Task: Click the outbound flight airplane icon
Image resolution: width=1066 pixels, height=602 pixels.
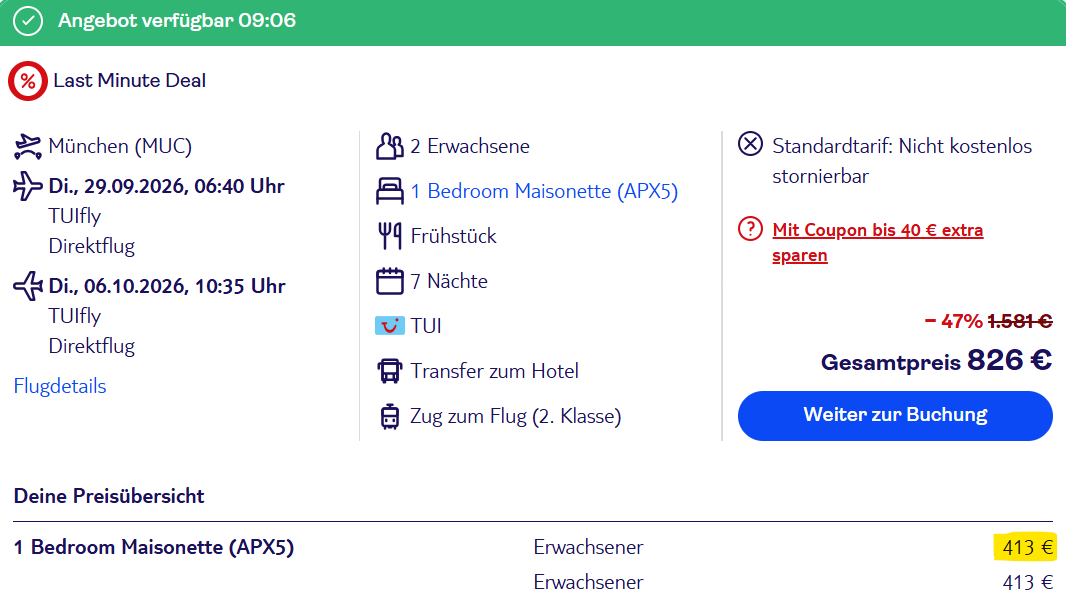Action: (x=27, y=186)
